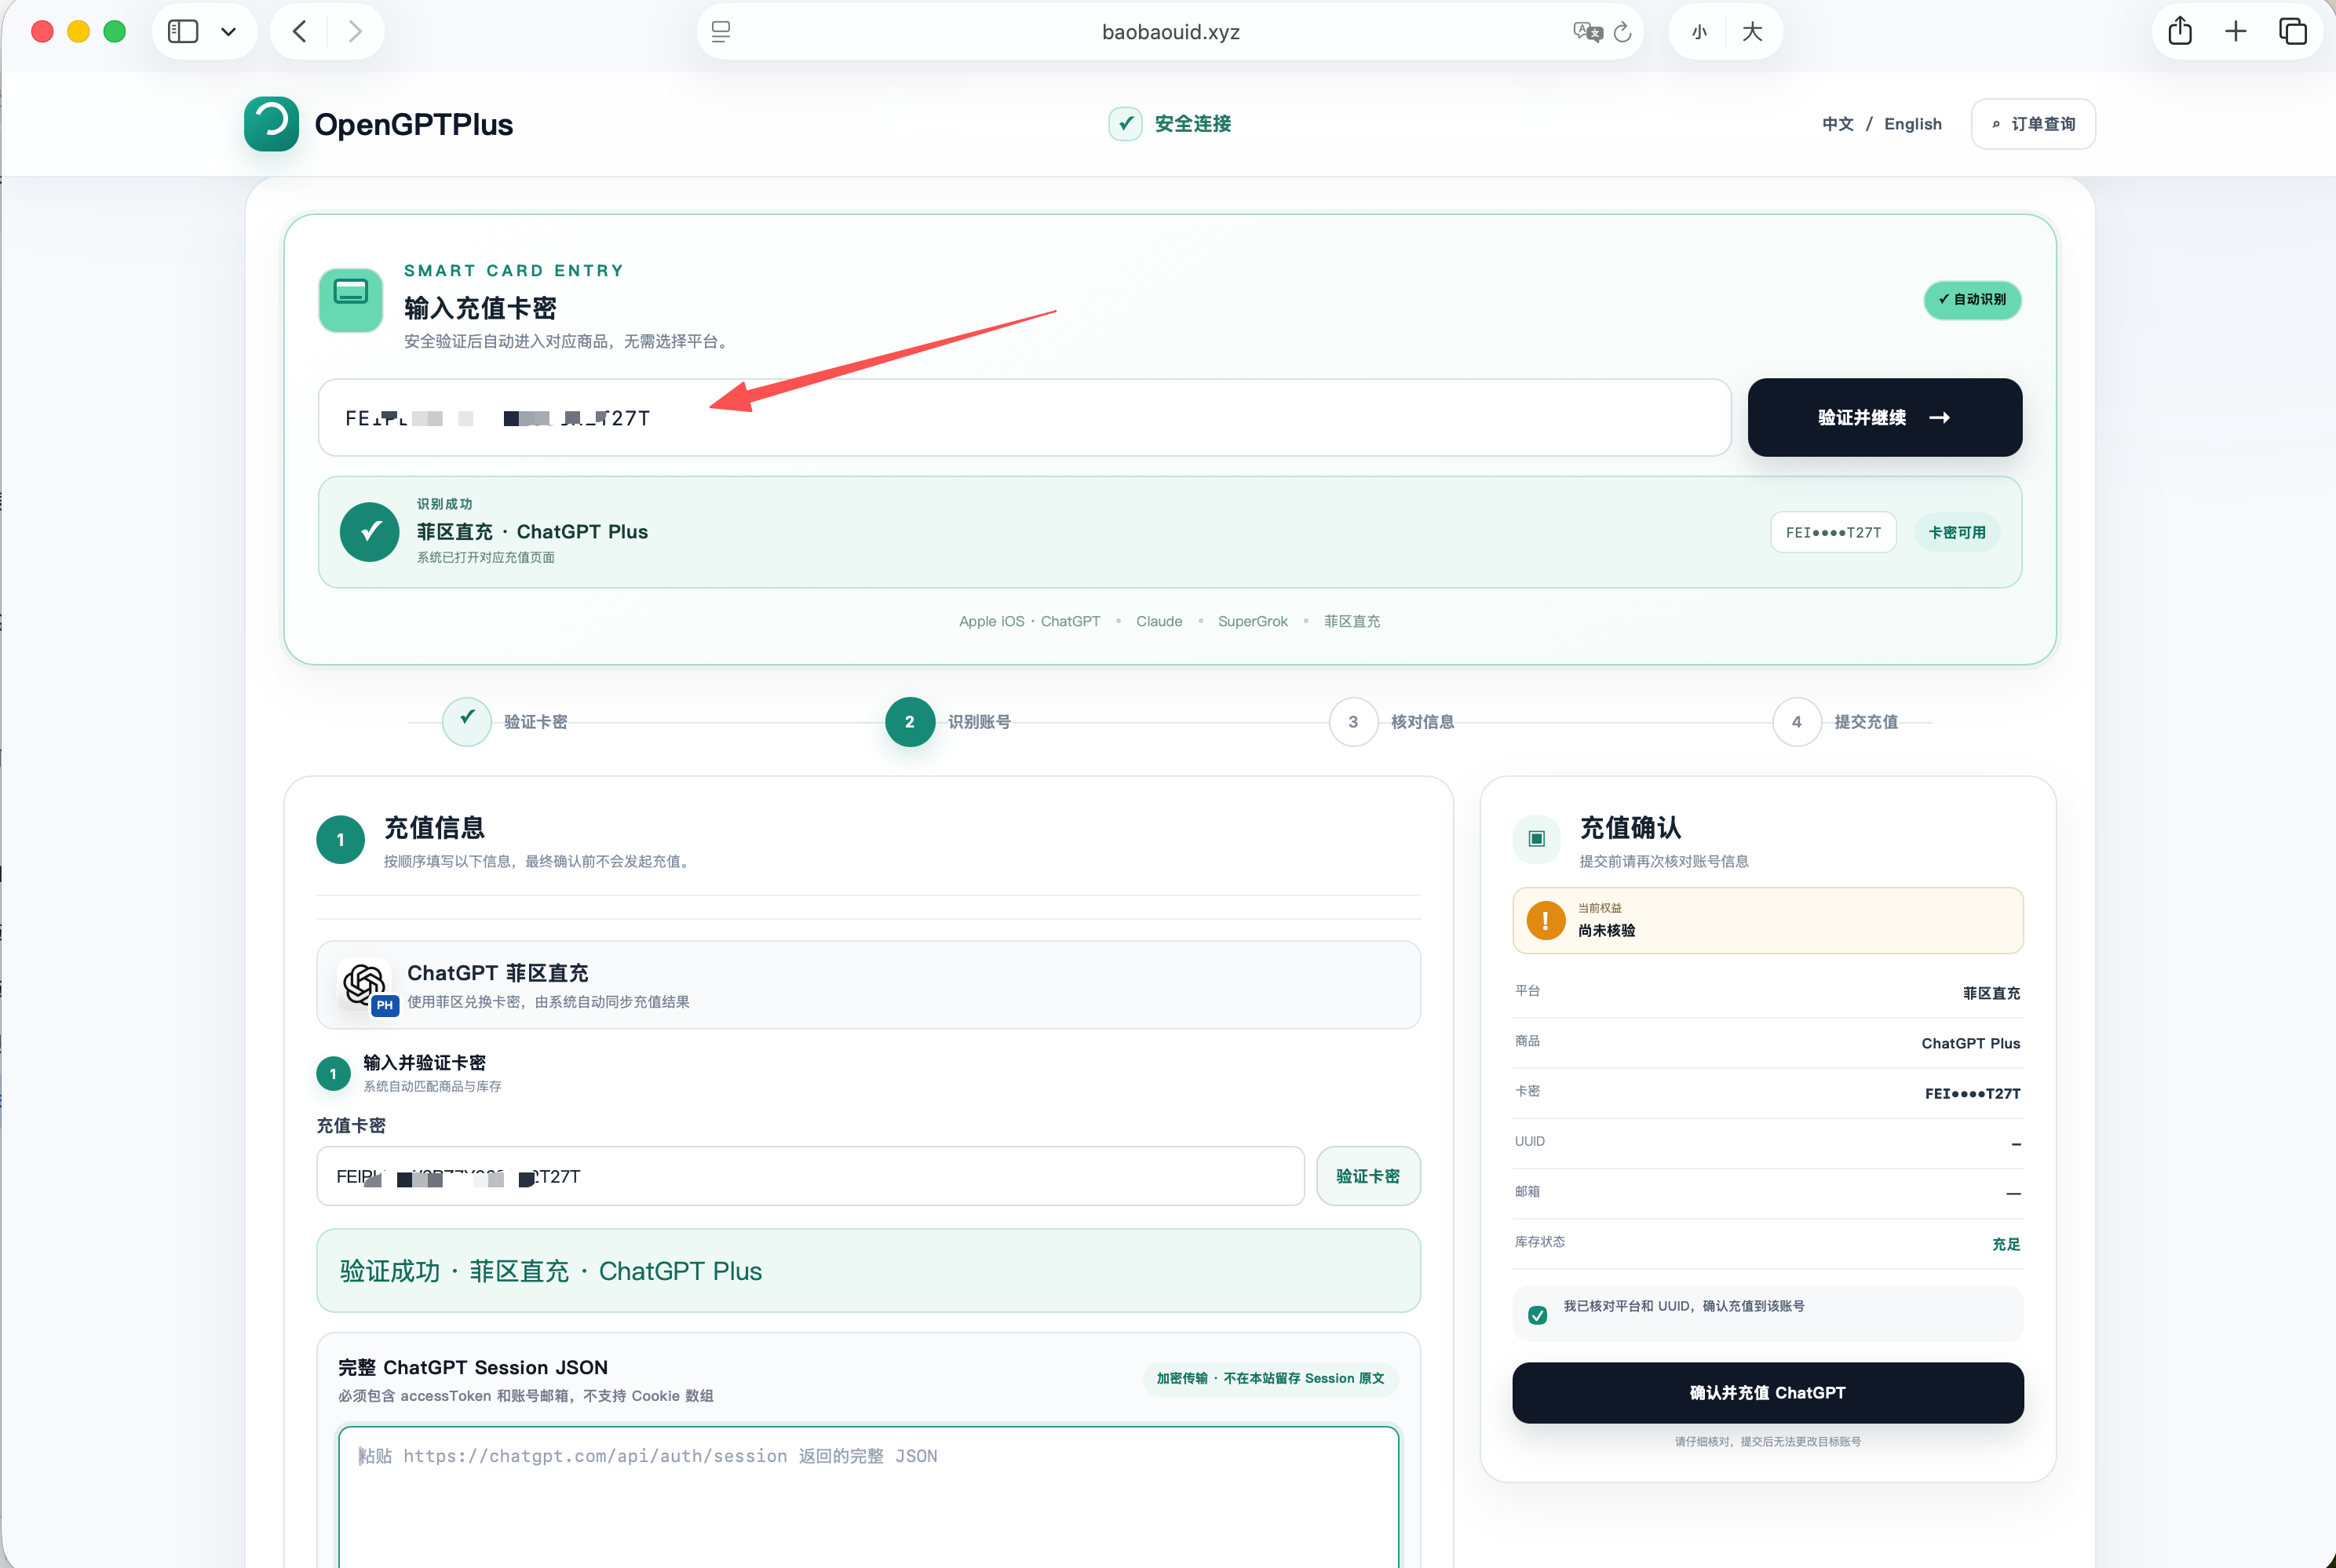
Task: Go back to the previous page
Action: tap(300, 32)
